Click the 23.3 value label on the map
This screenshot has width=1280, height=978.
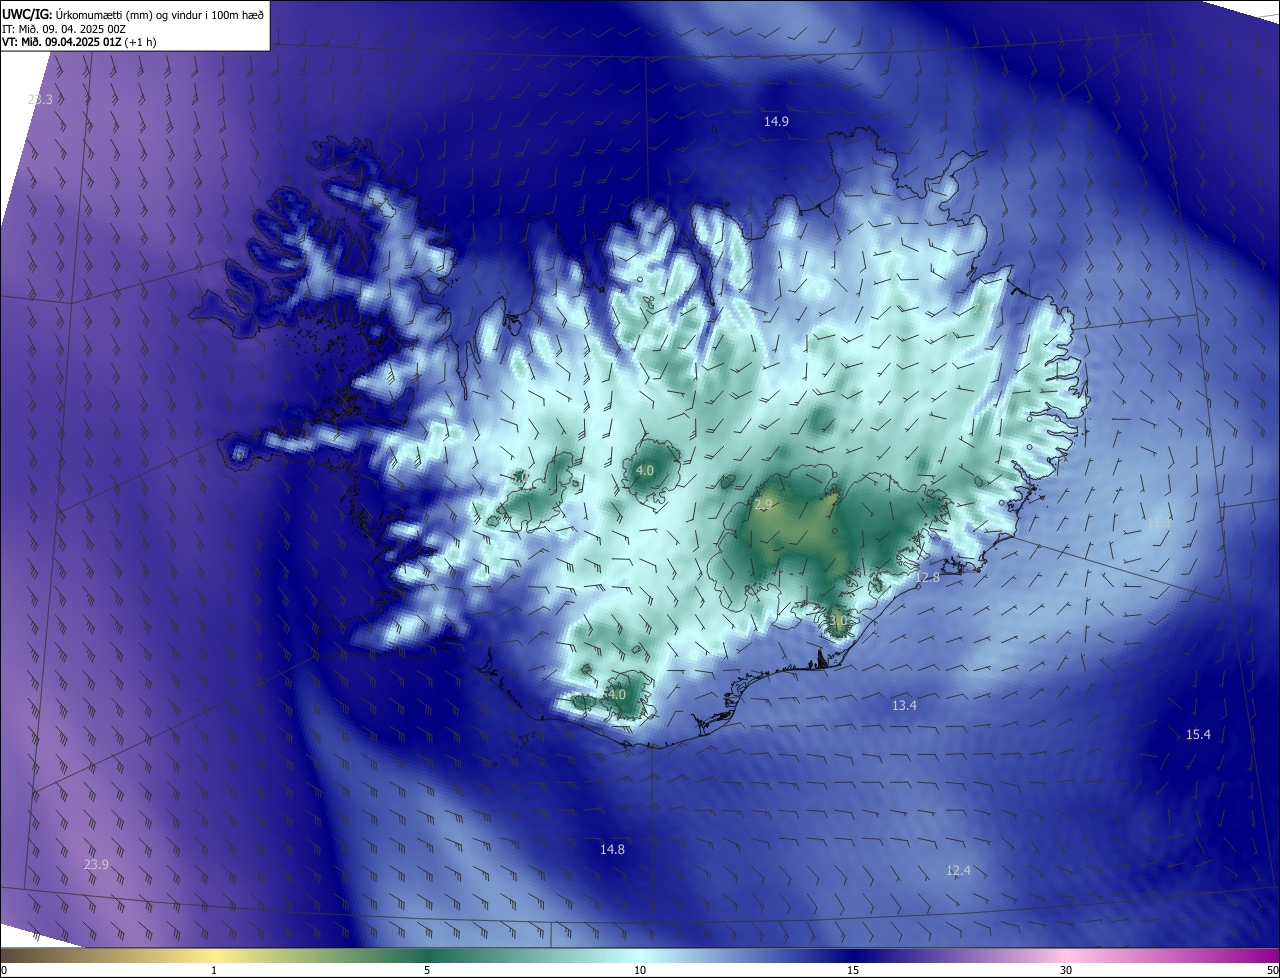(x=40, y=99)
